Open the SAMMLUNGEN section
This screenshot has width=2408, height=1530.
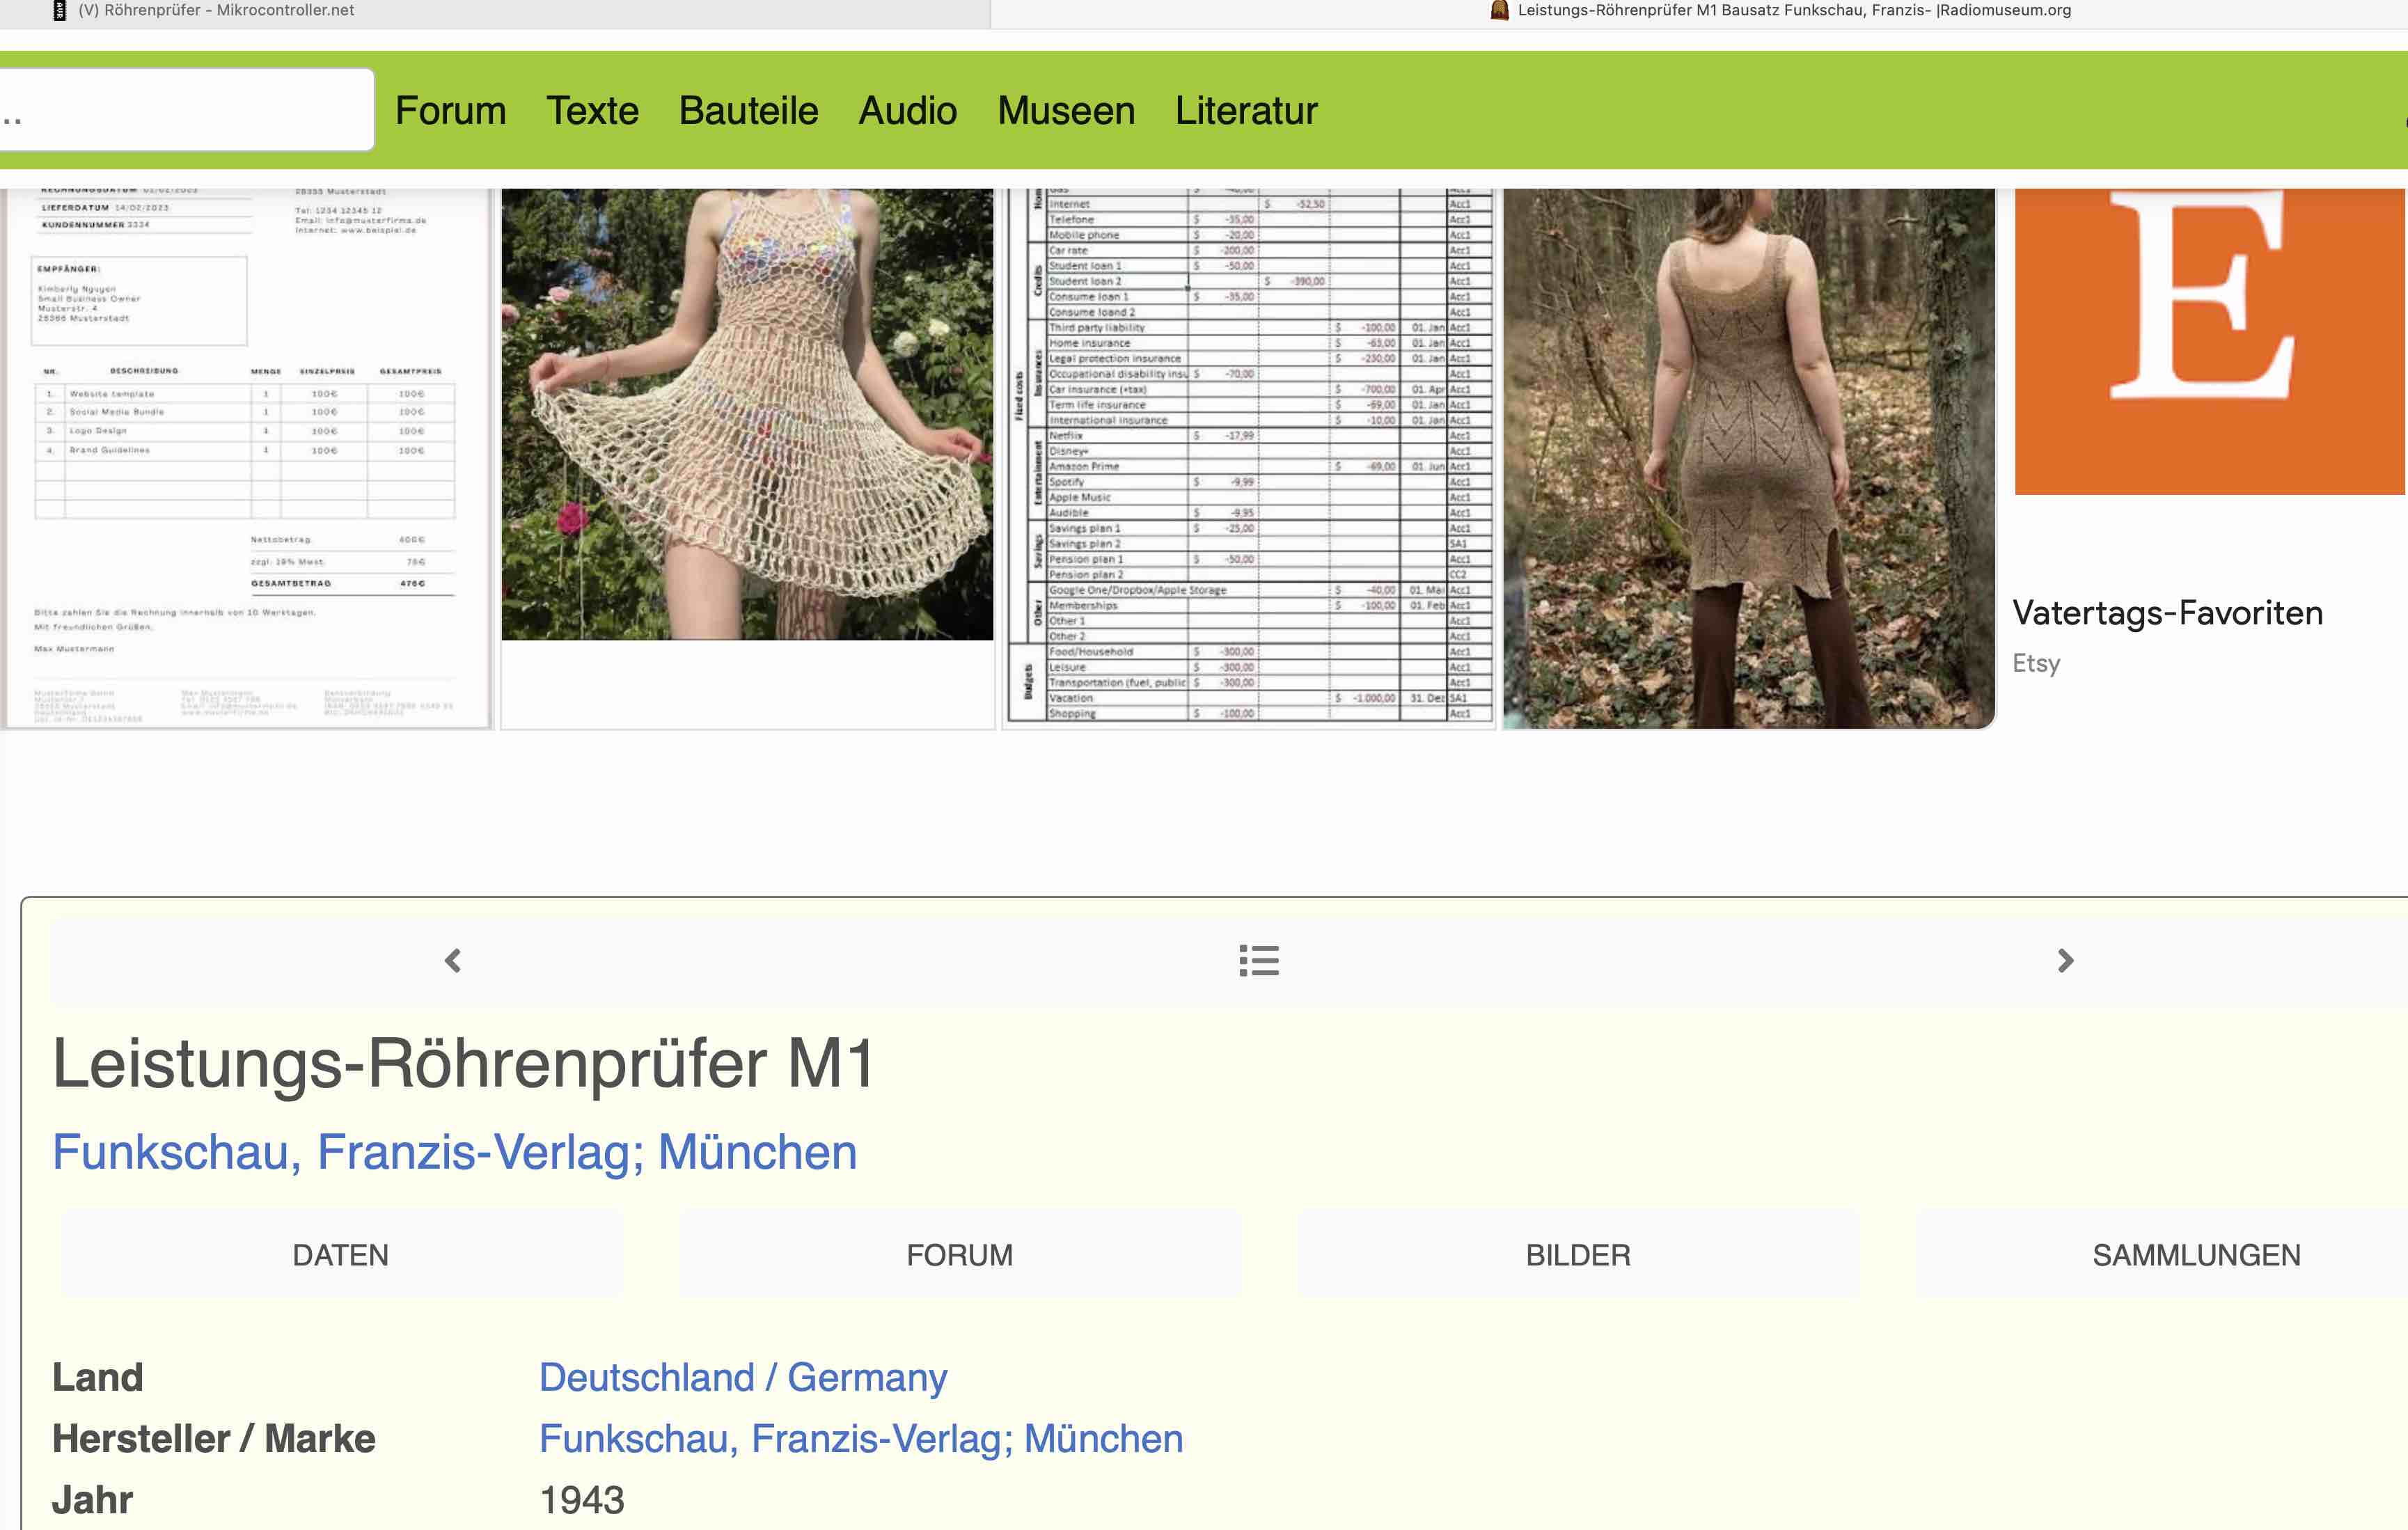pos(2195,1255)
